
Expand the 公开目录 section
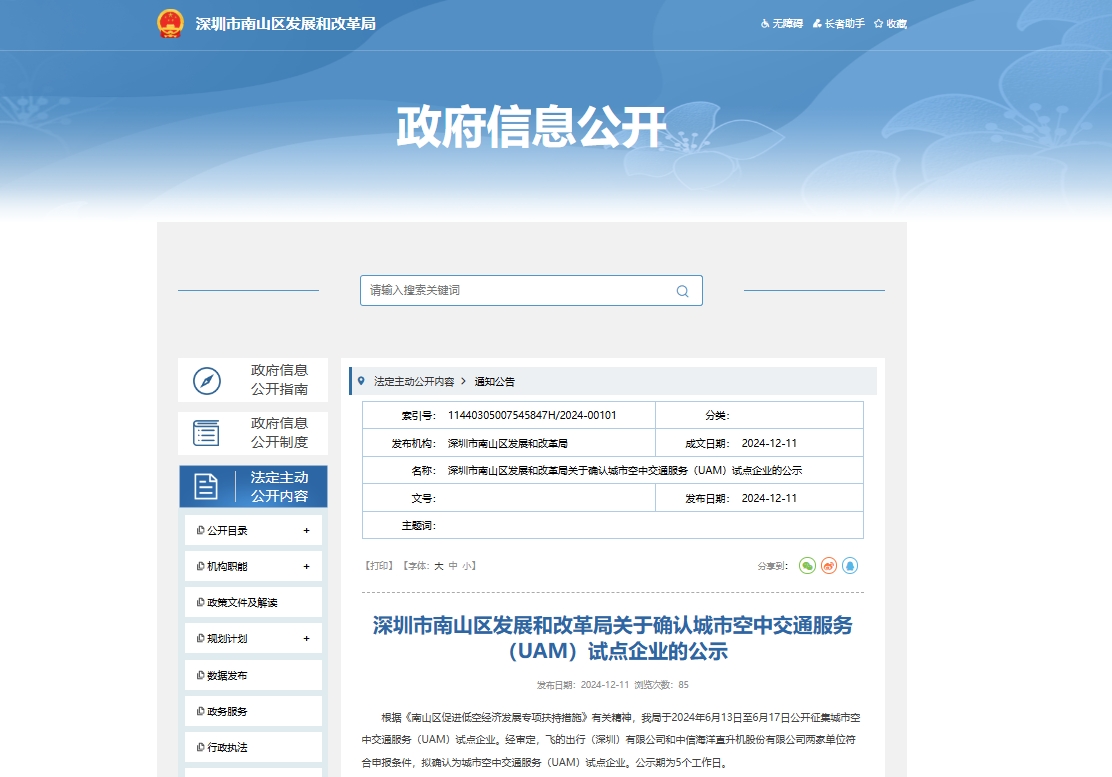coord(252,529)
